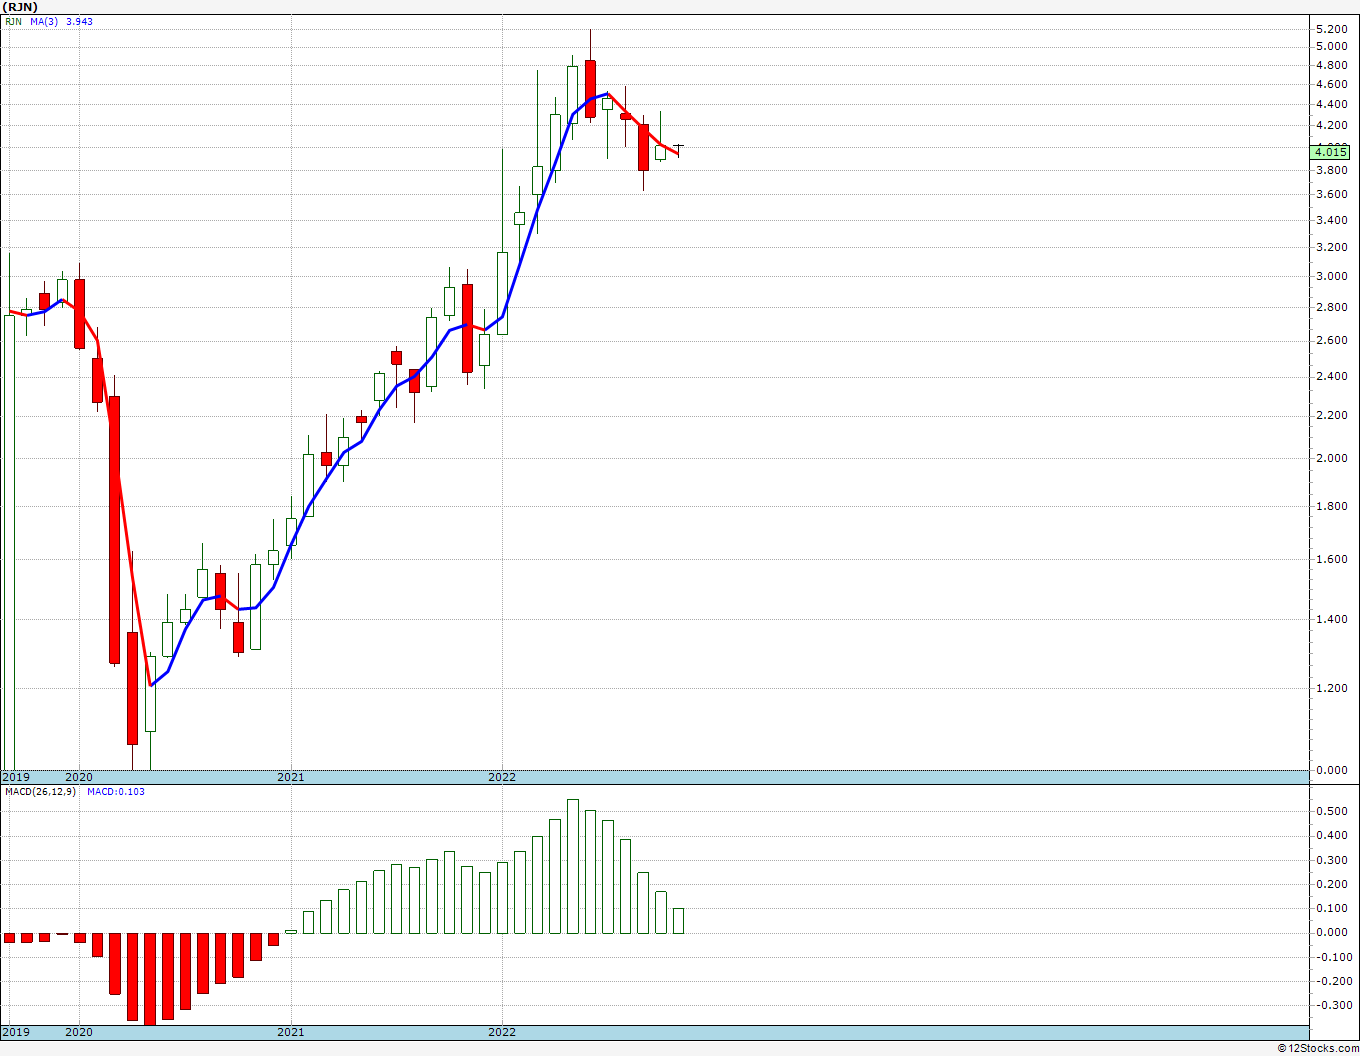1360x1056 pixels.
Task: Click the 2.200 price axis label
Action: (x=1330, y=415)
